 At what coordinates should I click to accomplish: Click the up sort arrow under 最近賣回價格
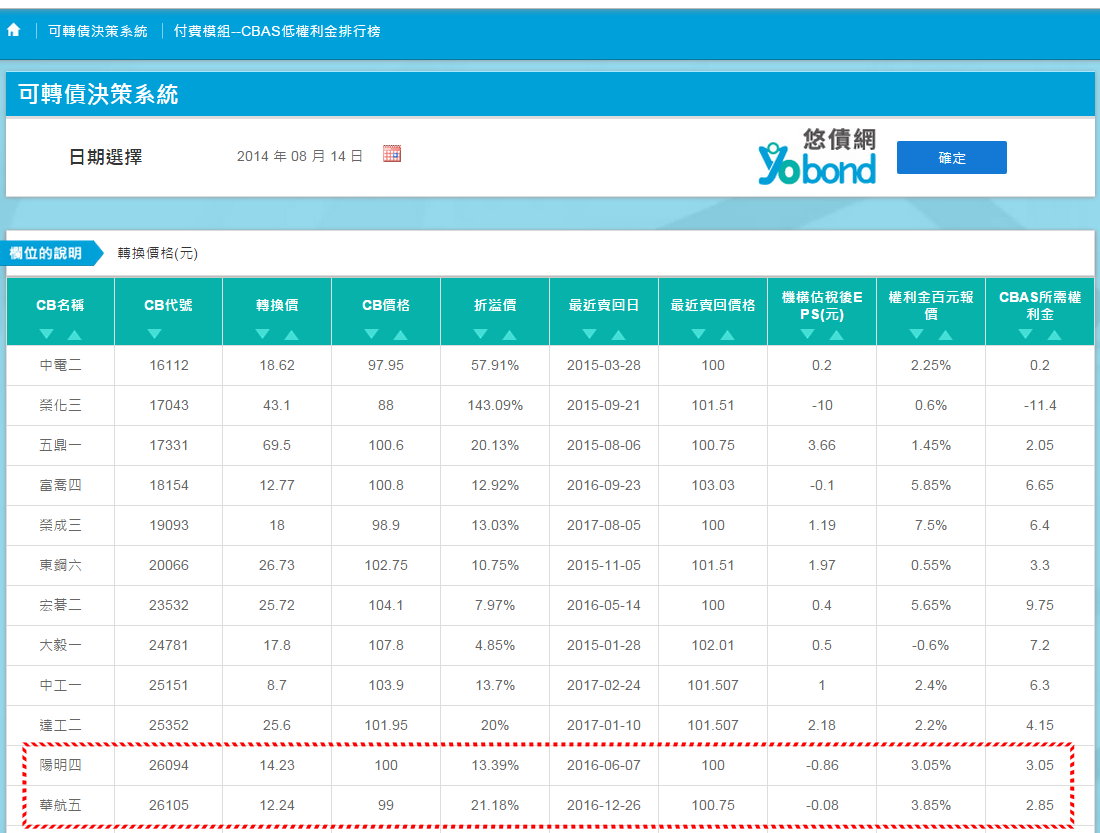(x=727, y=334)
